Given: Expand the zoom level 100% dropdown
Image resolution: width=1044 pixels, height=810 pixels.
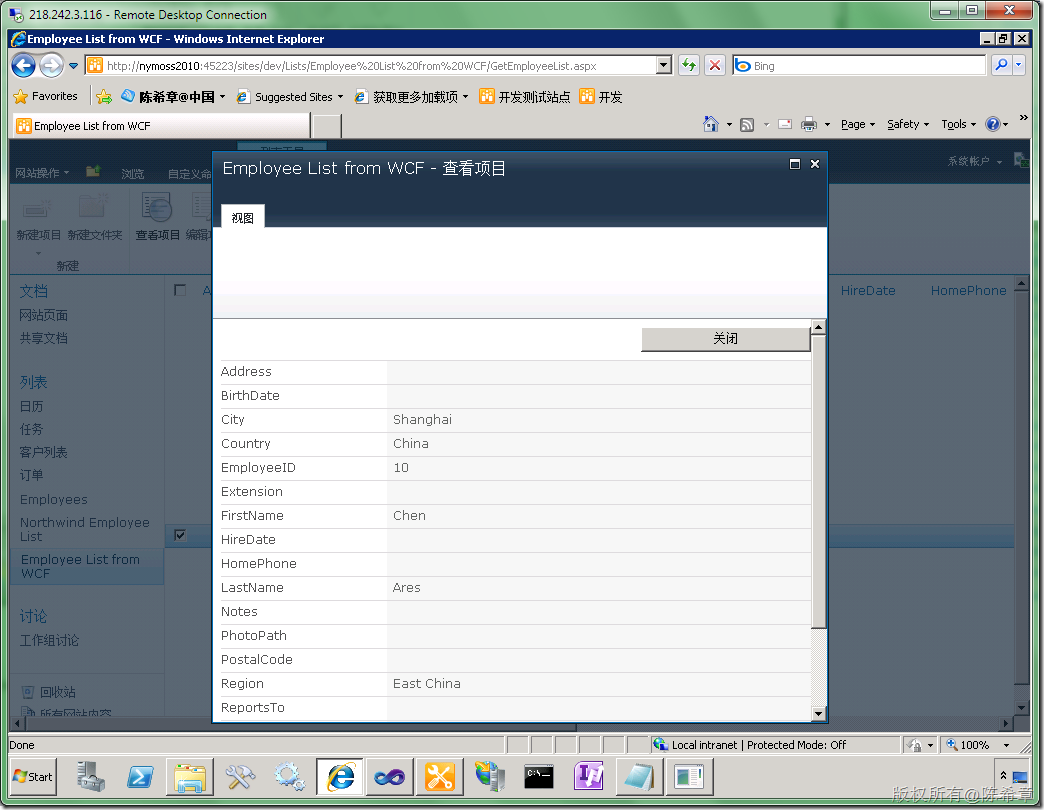Looking at the screenshot, I should pyautogui.click(x=1006, y=745).
